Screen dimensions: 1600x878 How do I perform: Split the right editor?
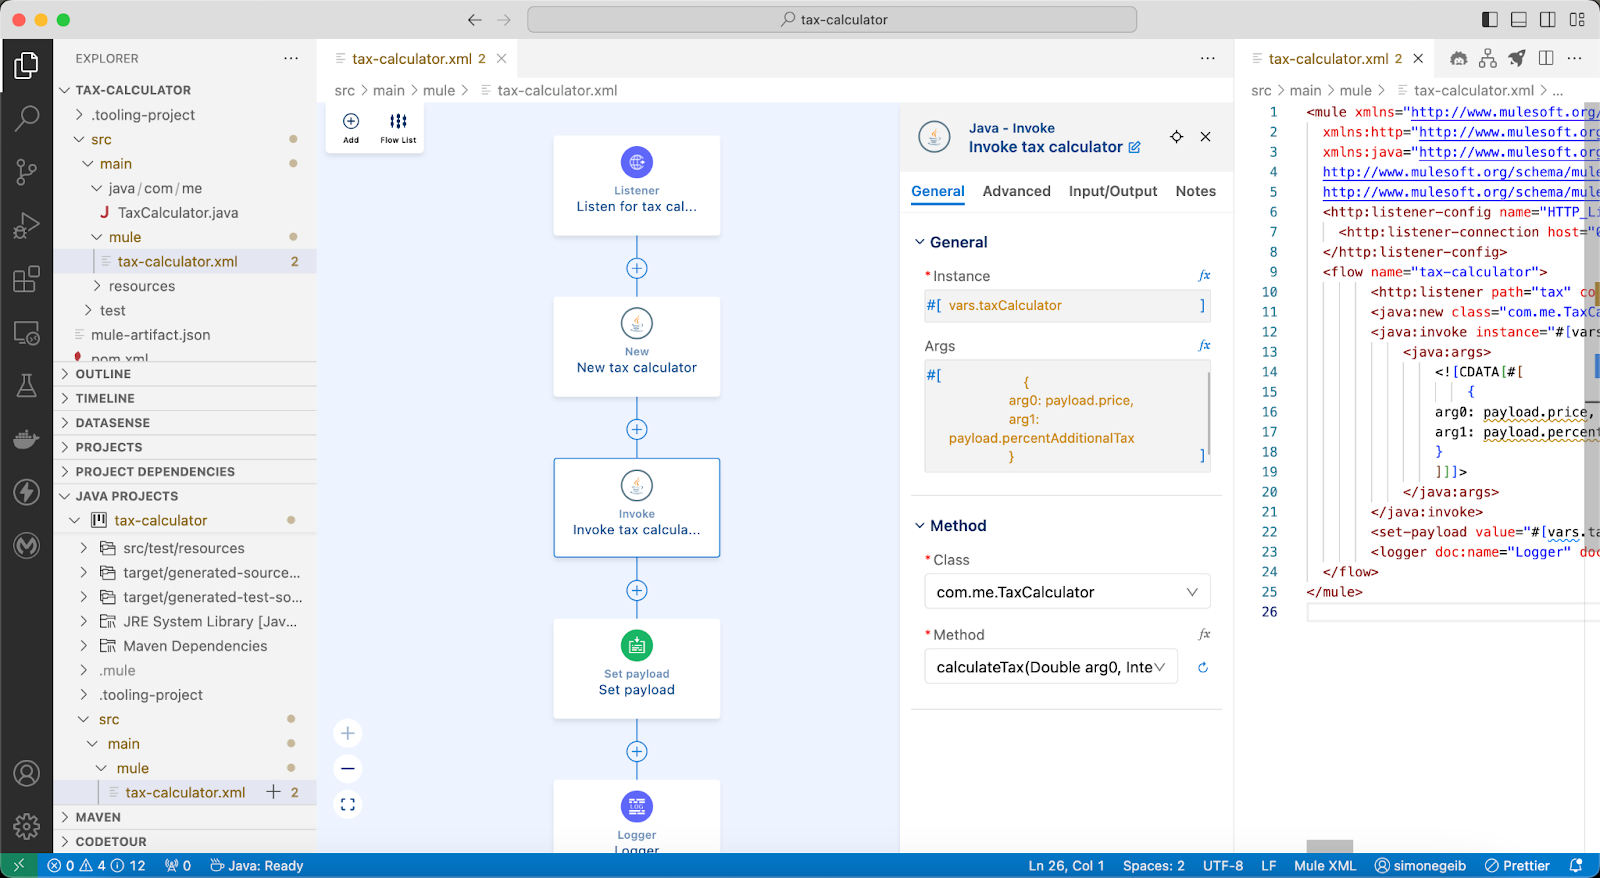1546,59
